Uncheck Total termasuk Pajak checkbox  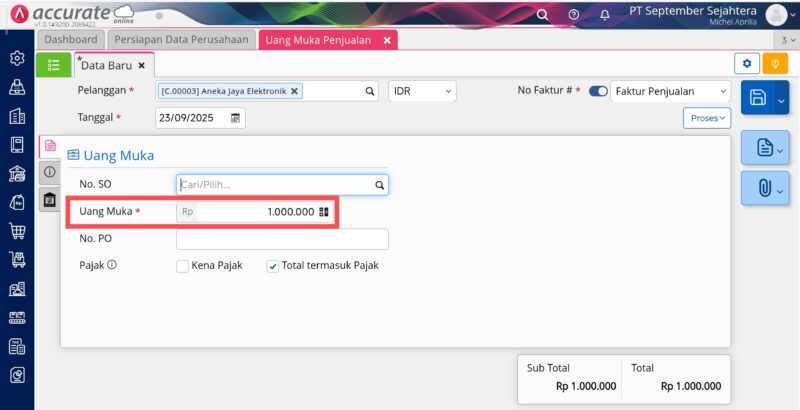pos(273,266)
